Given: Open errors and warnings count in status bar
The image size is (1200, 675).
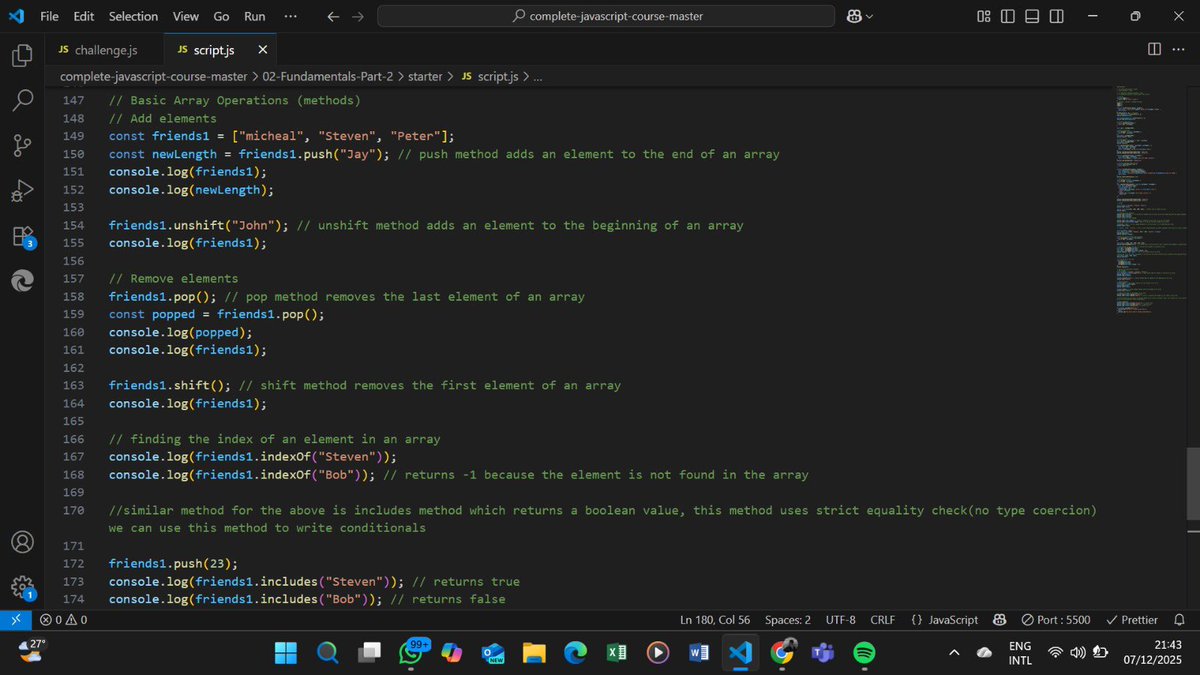Looking at the screenshot, I should click(x=63, y=620).
